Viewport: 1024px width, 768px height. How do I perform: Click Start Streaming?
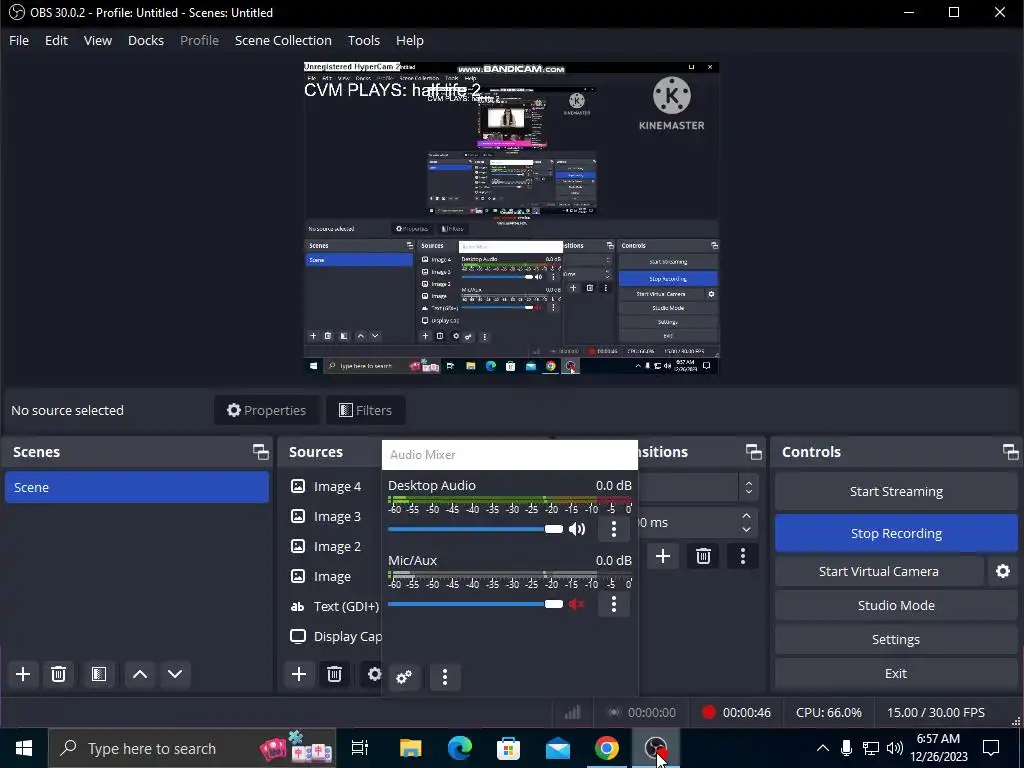896,491
